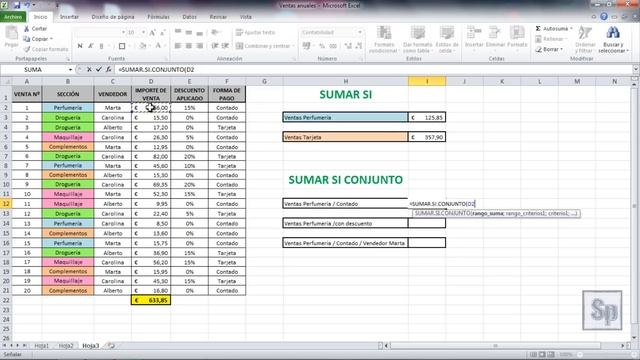Switch to the Fórmulas tab
The width and height of the screenshot is (640, 360).
coord(158,17)
